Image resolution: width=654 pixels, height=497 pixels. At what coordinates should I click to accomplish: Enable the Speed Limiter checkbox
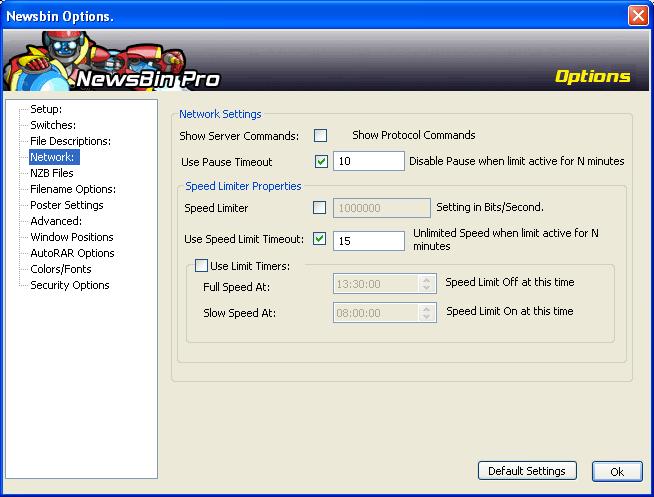point(320,208)
